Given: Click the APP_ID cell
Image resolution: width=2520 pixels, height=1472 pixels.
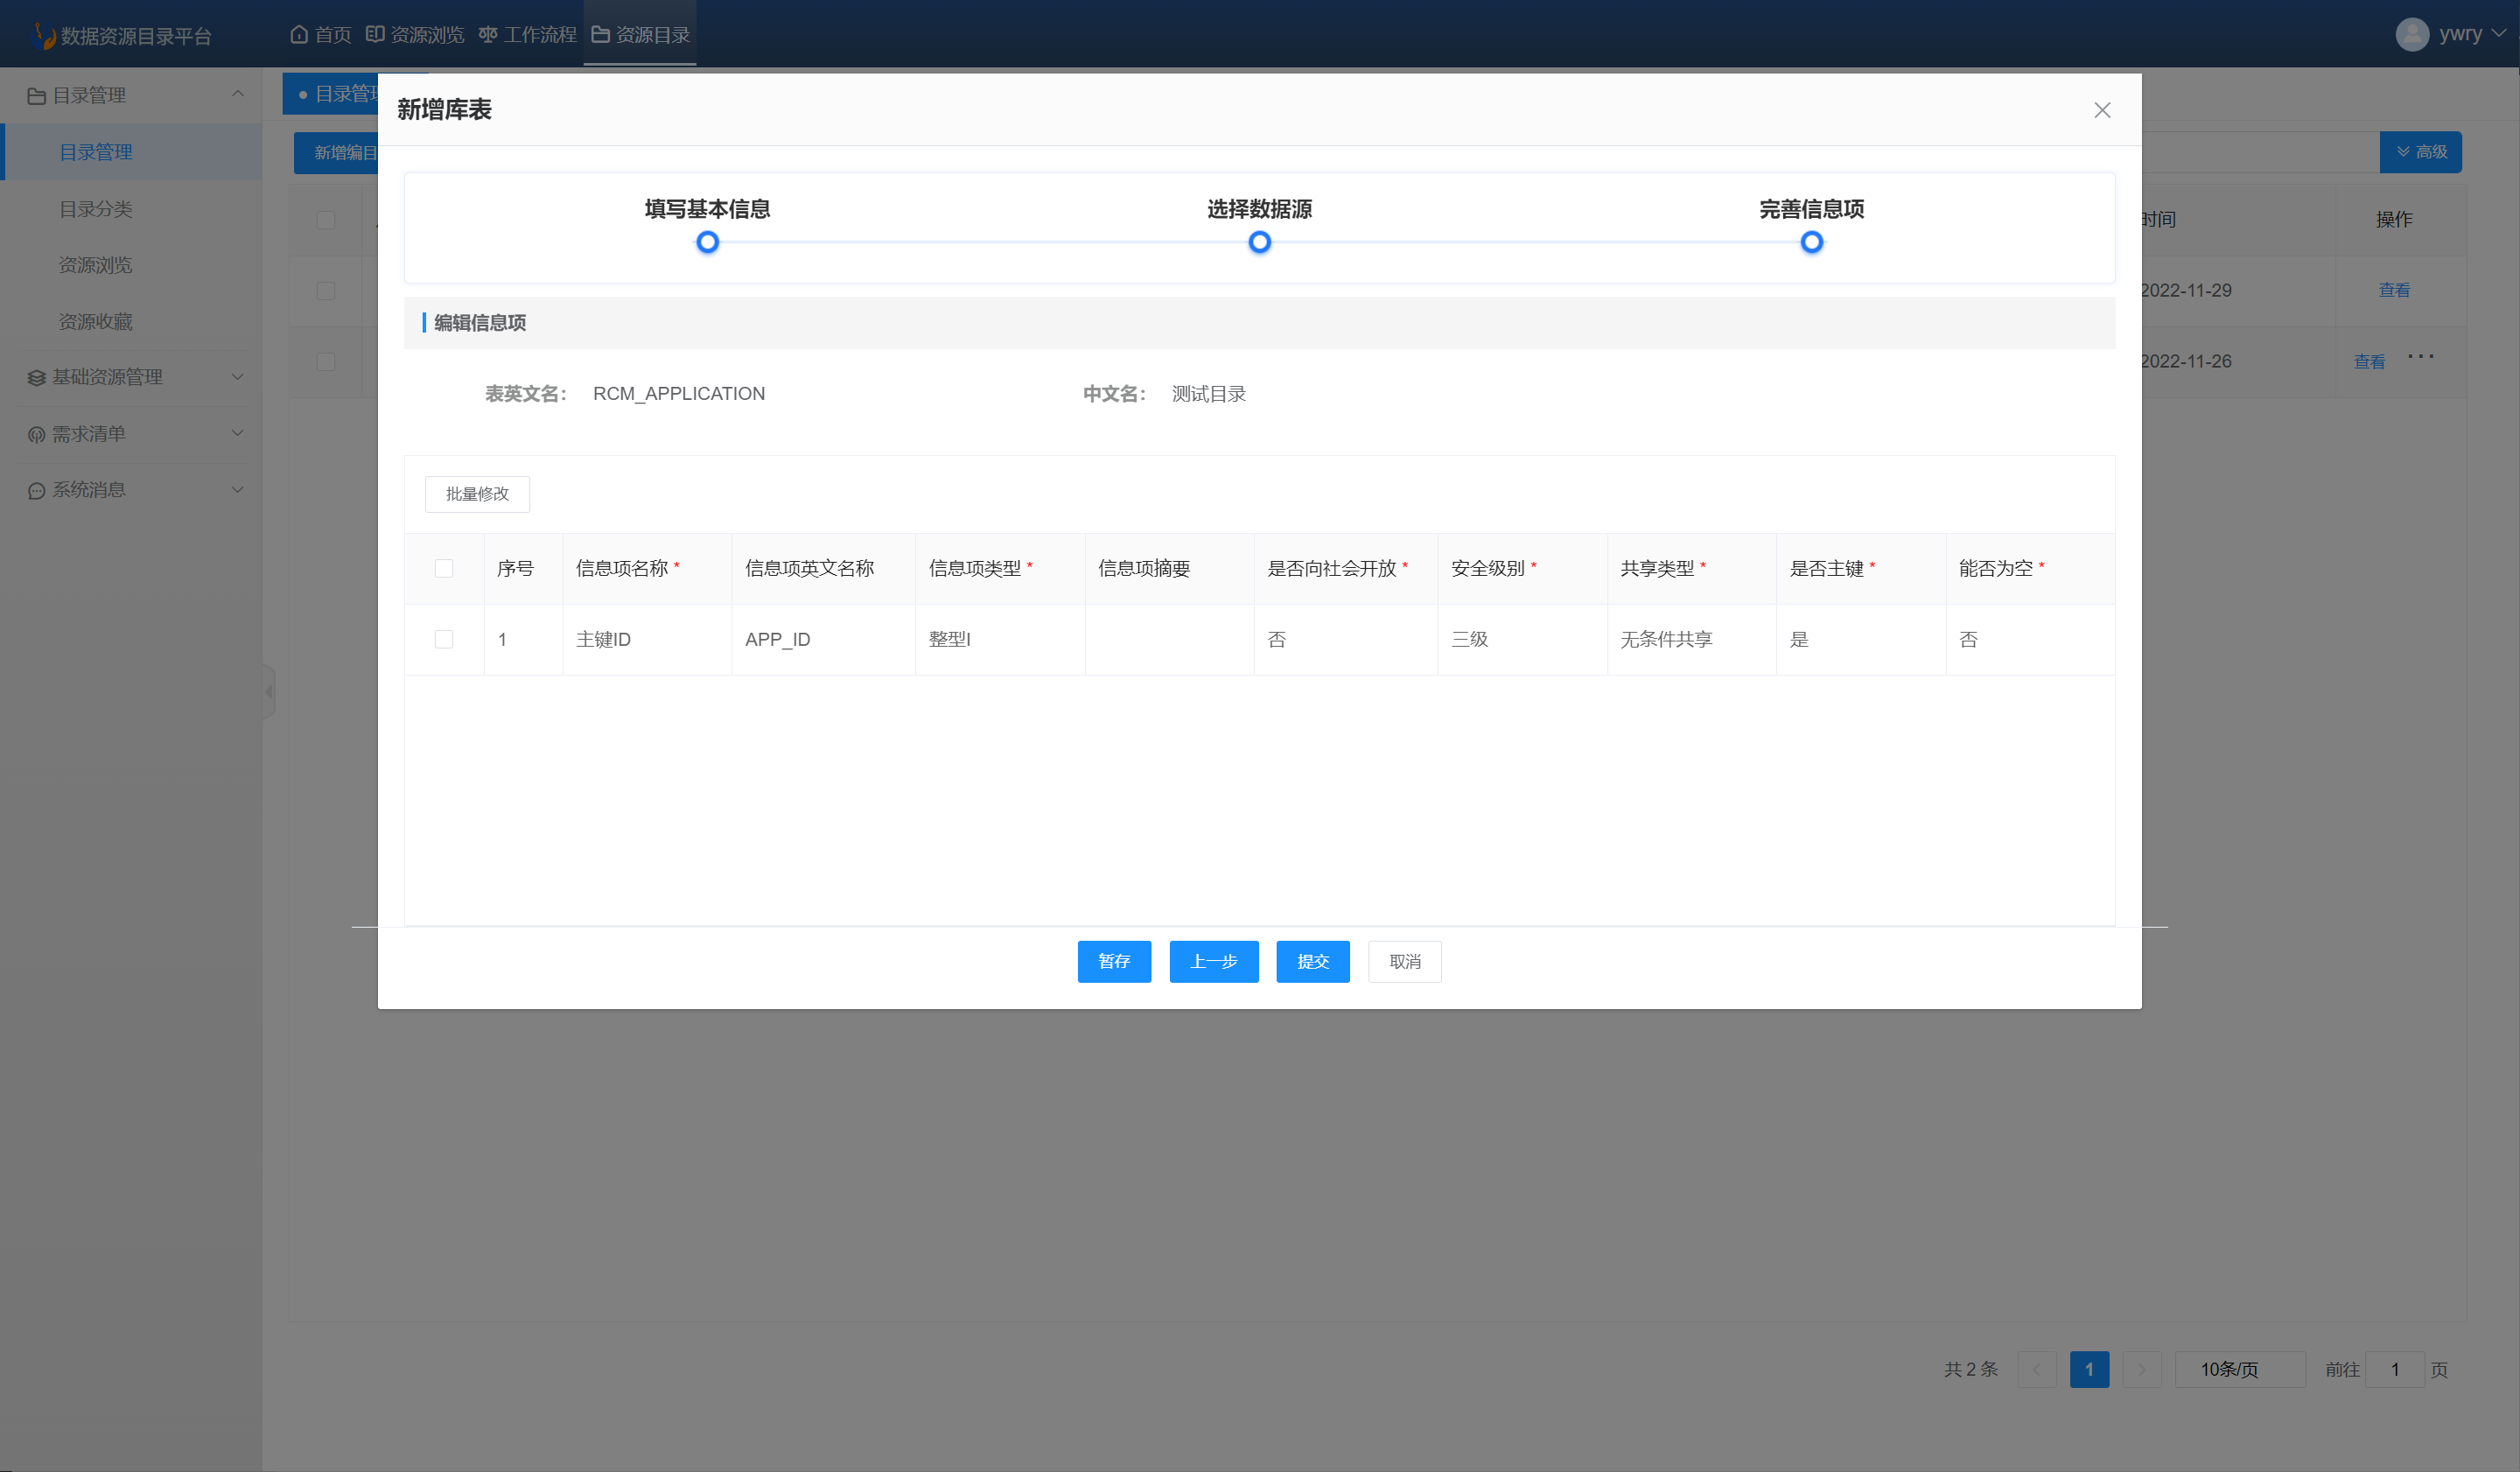Looking at the screenshot, I should pos(823,639).
